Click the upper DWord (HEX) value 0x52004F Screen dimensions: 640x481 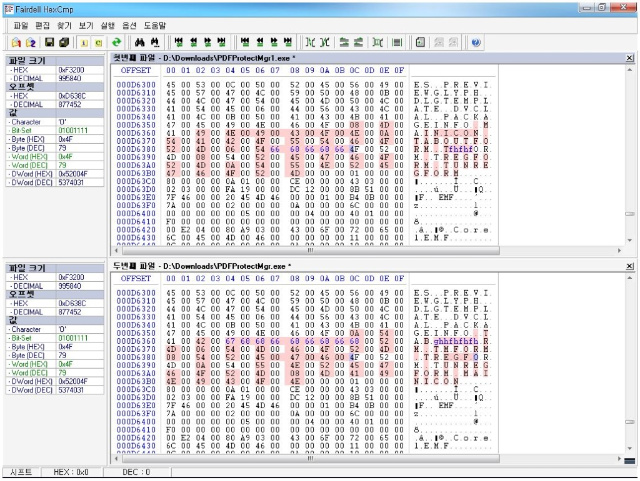tap(73, 174)
